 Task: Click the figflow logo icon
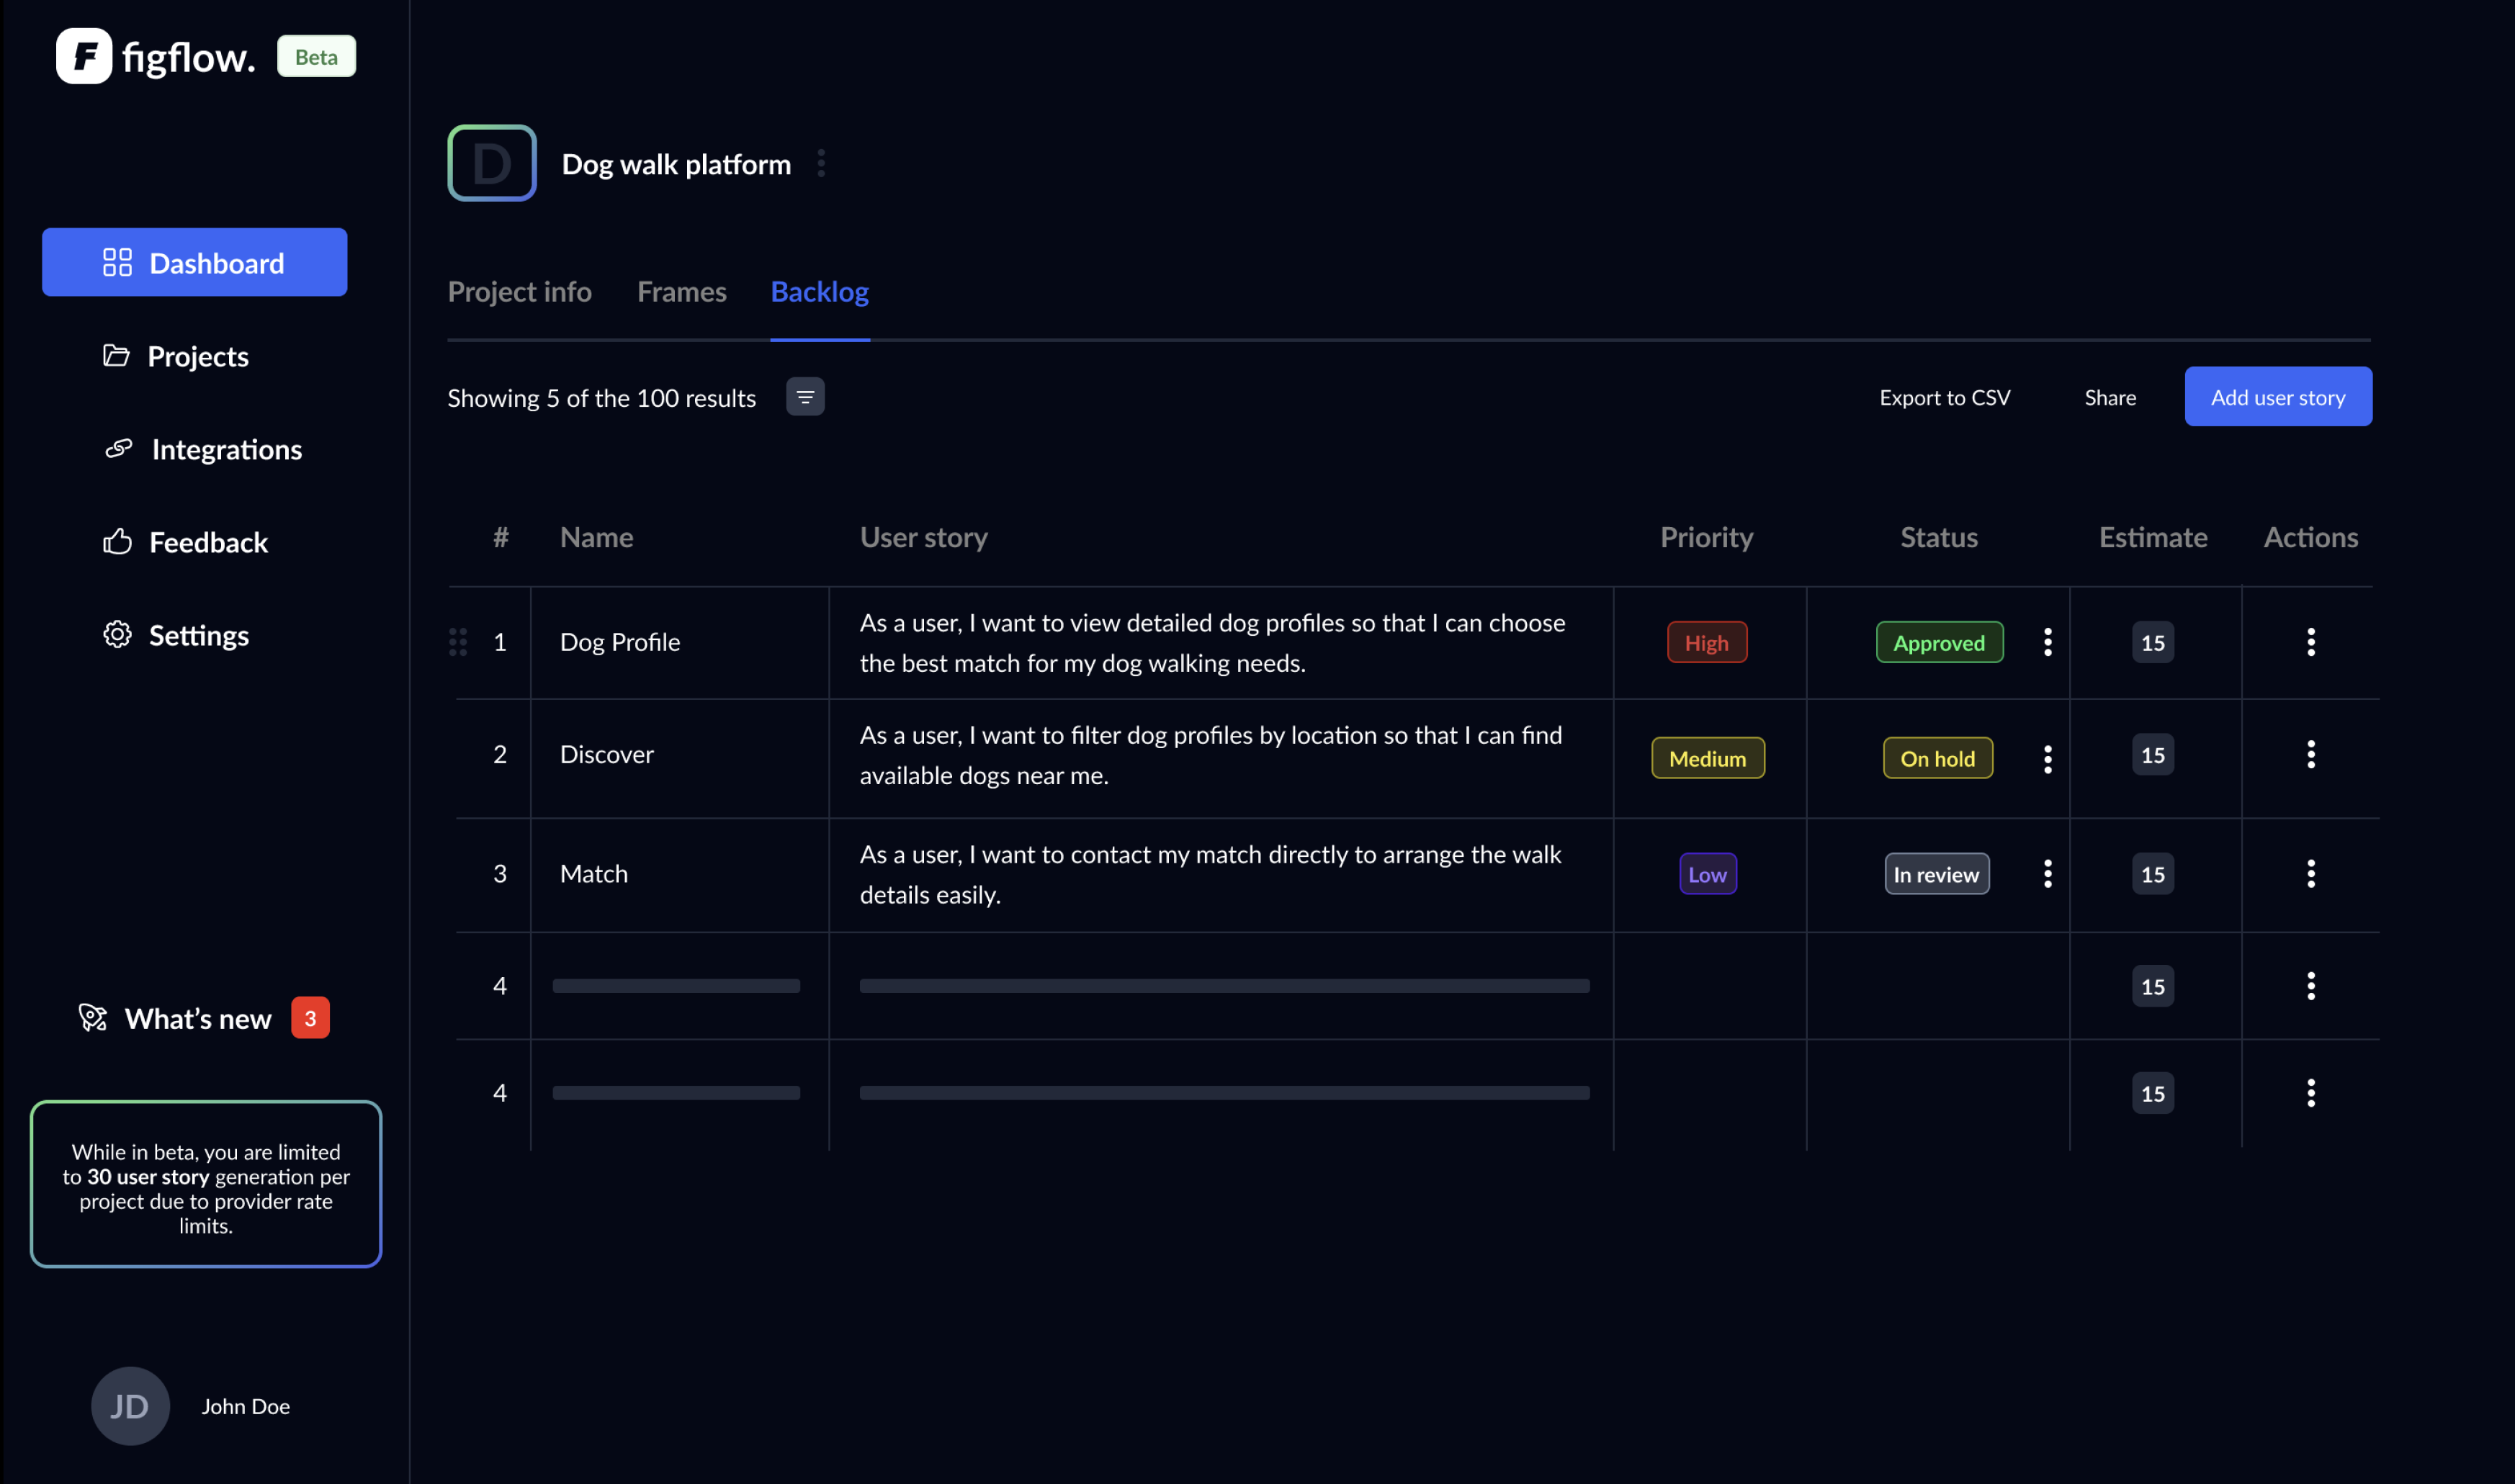point(84,56)
